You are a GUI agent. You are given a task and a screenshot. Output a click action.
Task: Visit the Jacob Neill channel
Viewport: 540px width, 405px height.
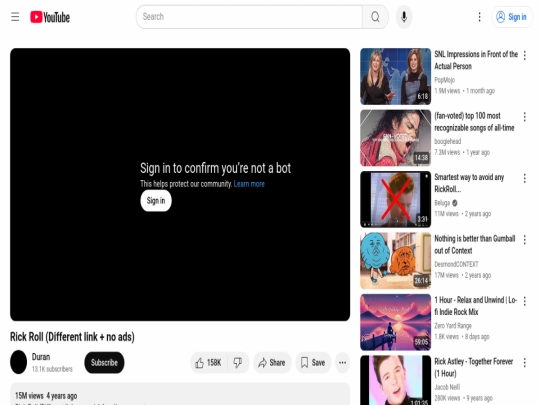(447, 387)
